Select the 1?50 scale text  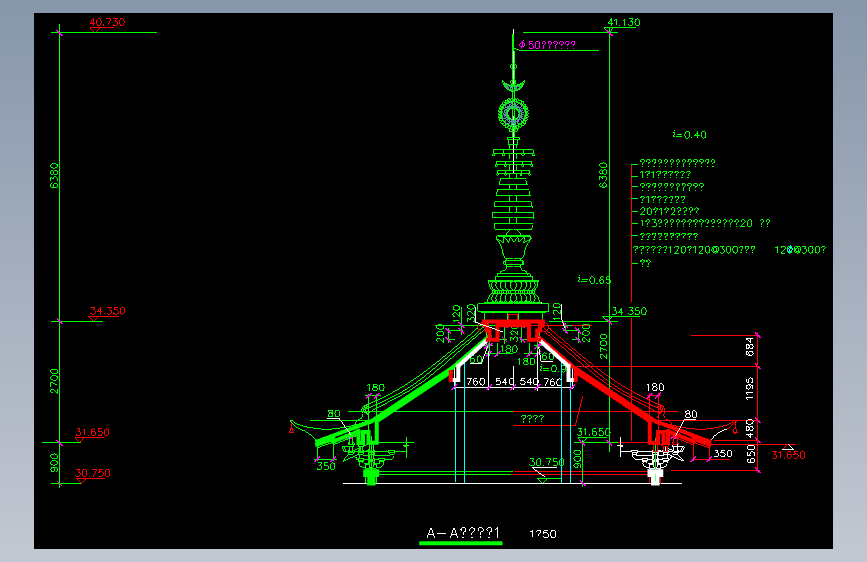pyautogui.click(x=542, y=534)
